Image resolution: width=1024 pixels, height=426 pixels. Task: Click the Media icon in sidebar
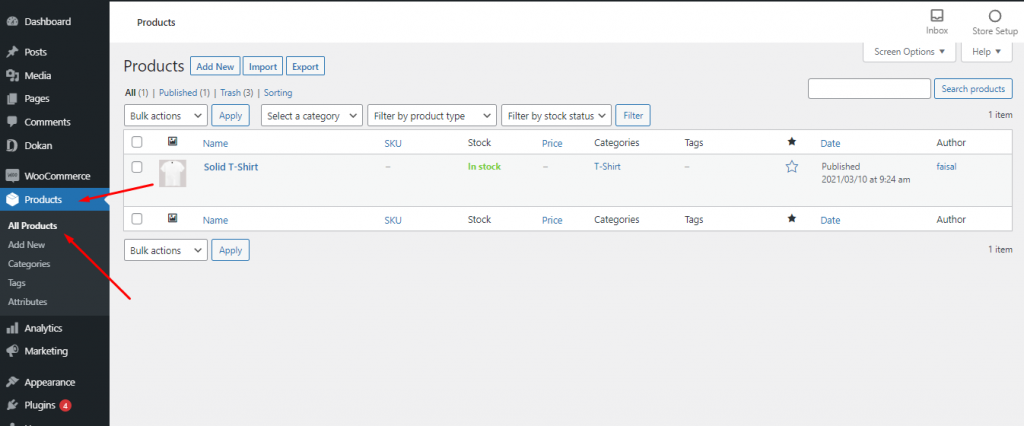12,75
